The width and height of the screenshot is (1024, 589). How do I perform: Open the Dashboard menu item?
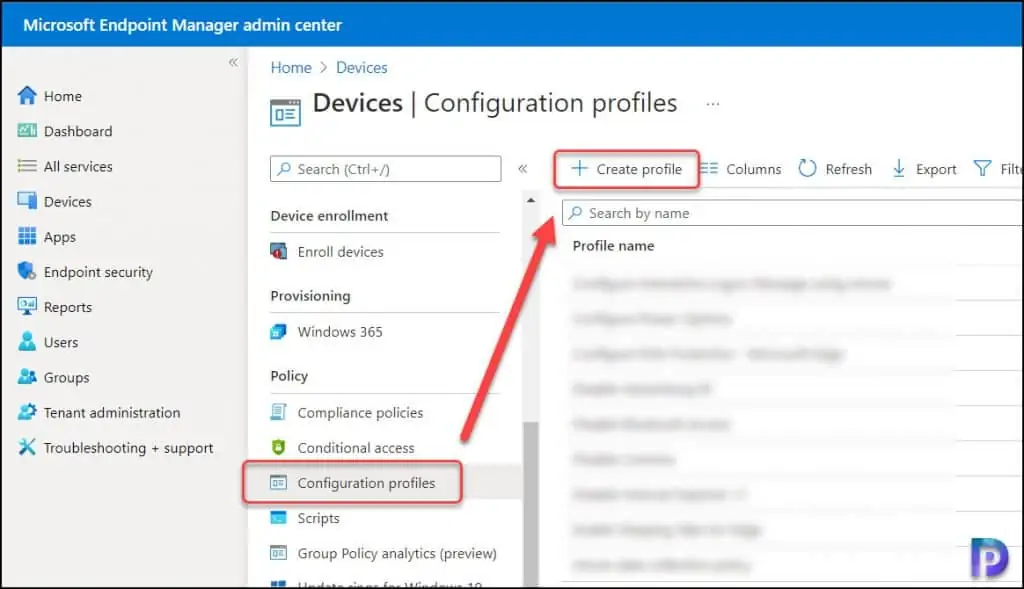(x=78, y=131)
